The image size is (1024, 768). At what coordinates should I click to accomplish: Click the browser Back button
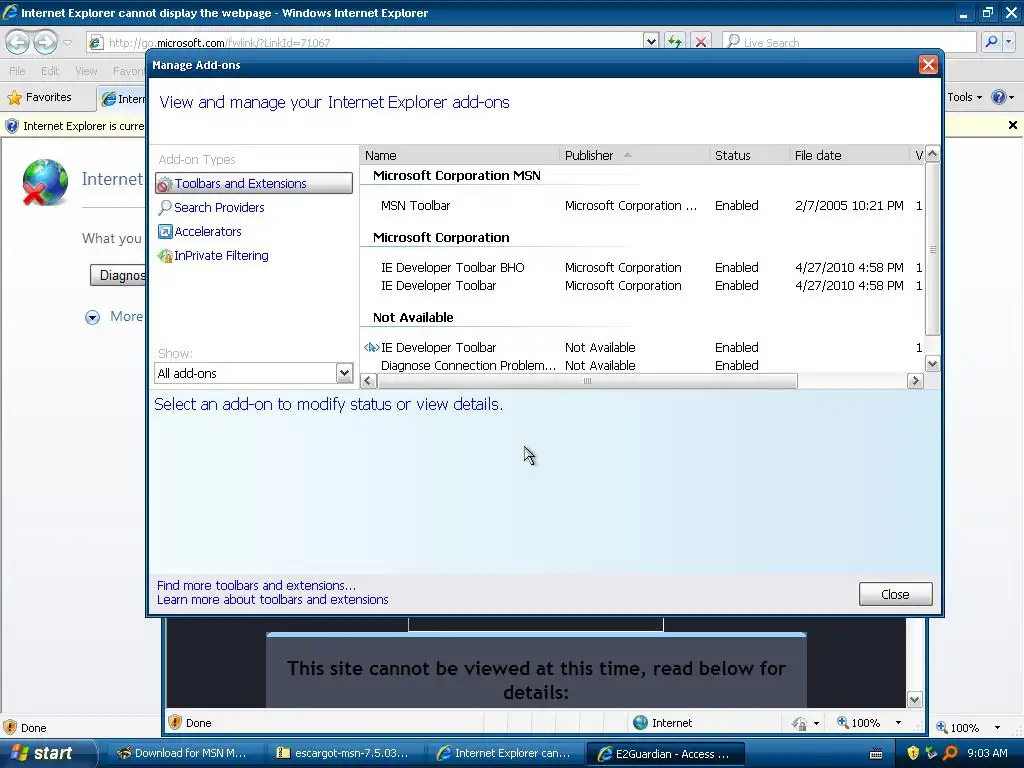(18, 42)
